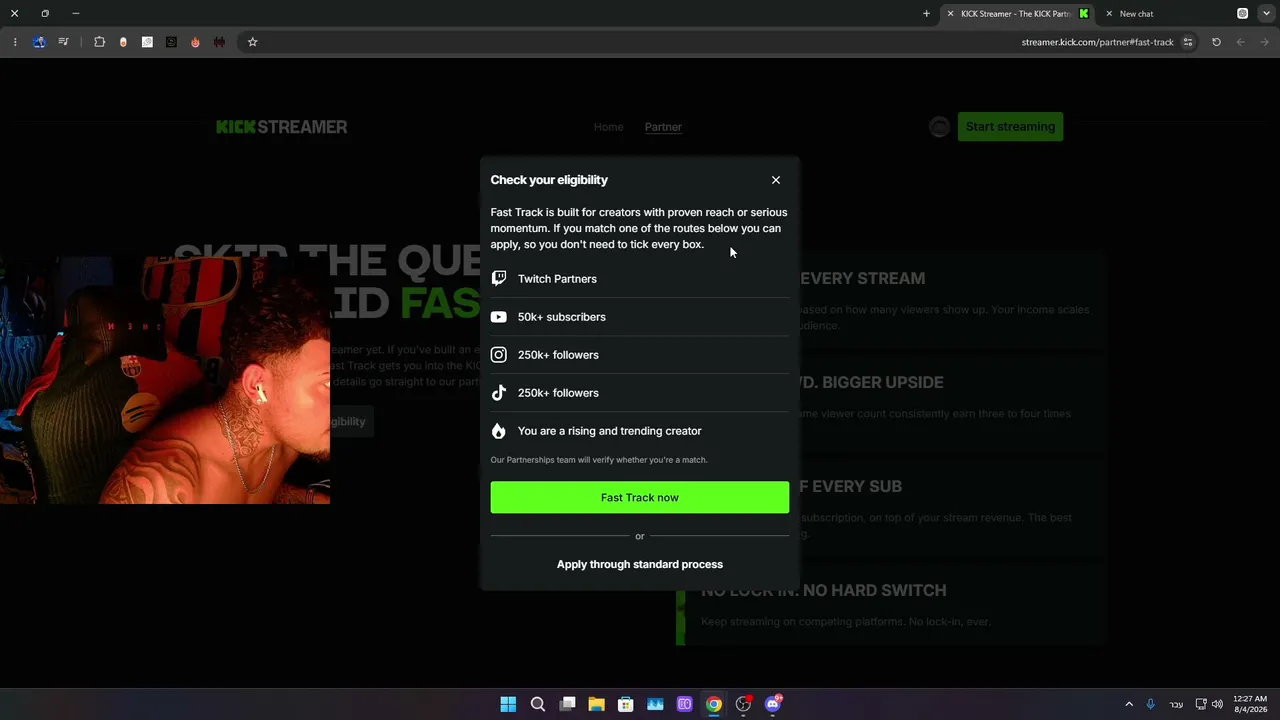Open the purple app on the taskbar
Screen dimensions: 1280x720
[x=685, y=704]
